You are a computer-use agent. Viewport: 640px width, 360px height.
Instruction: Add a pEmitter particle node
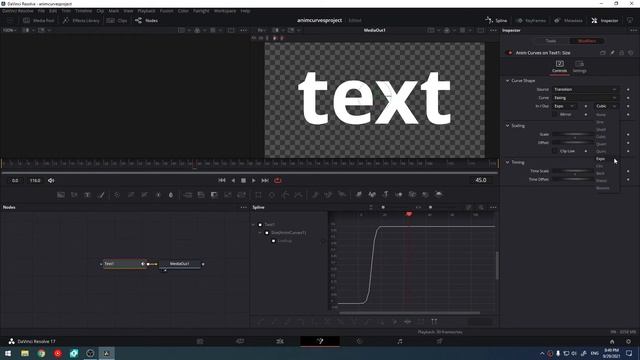(x=315, y=195)
